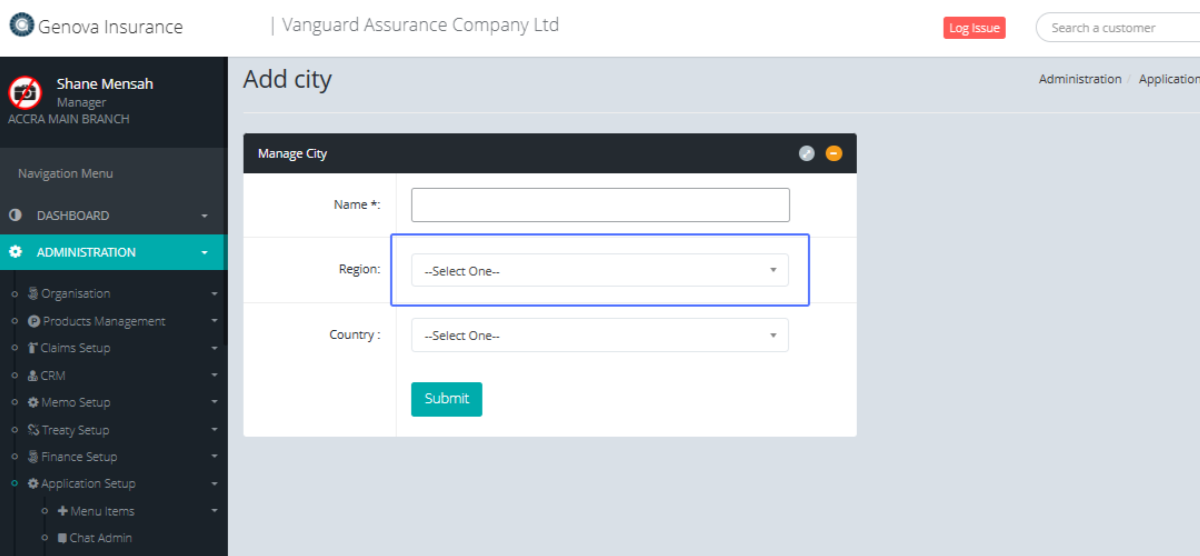Screen dimensions: 1200x556
Task: Click the red Log Issue button
Action: (x=973, y=28)
